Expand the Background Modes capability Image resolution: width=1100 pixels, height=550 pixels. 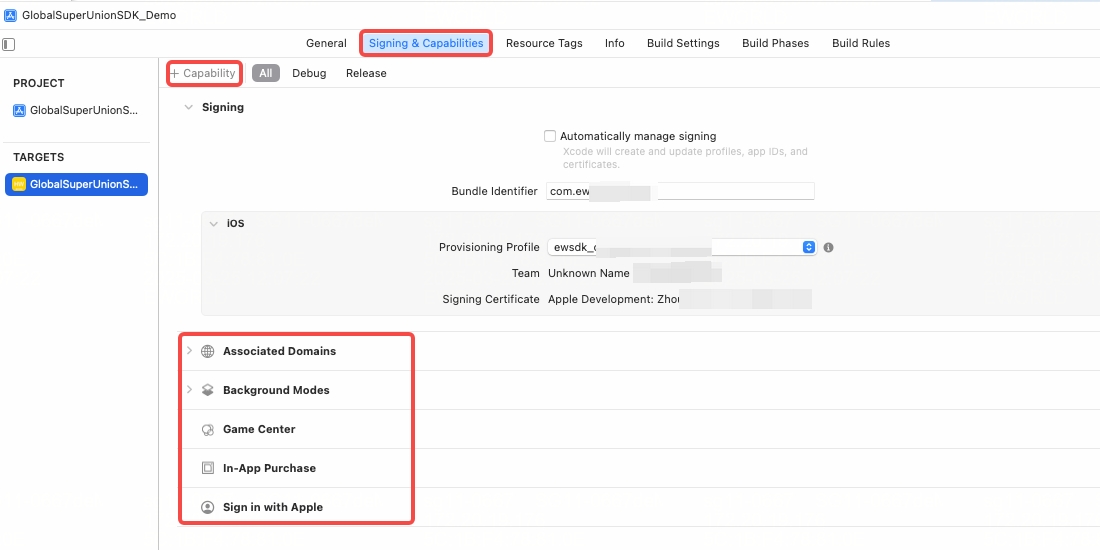pos(189,389)
